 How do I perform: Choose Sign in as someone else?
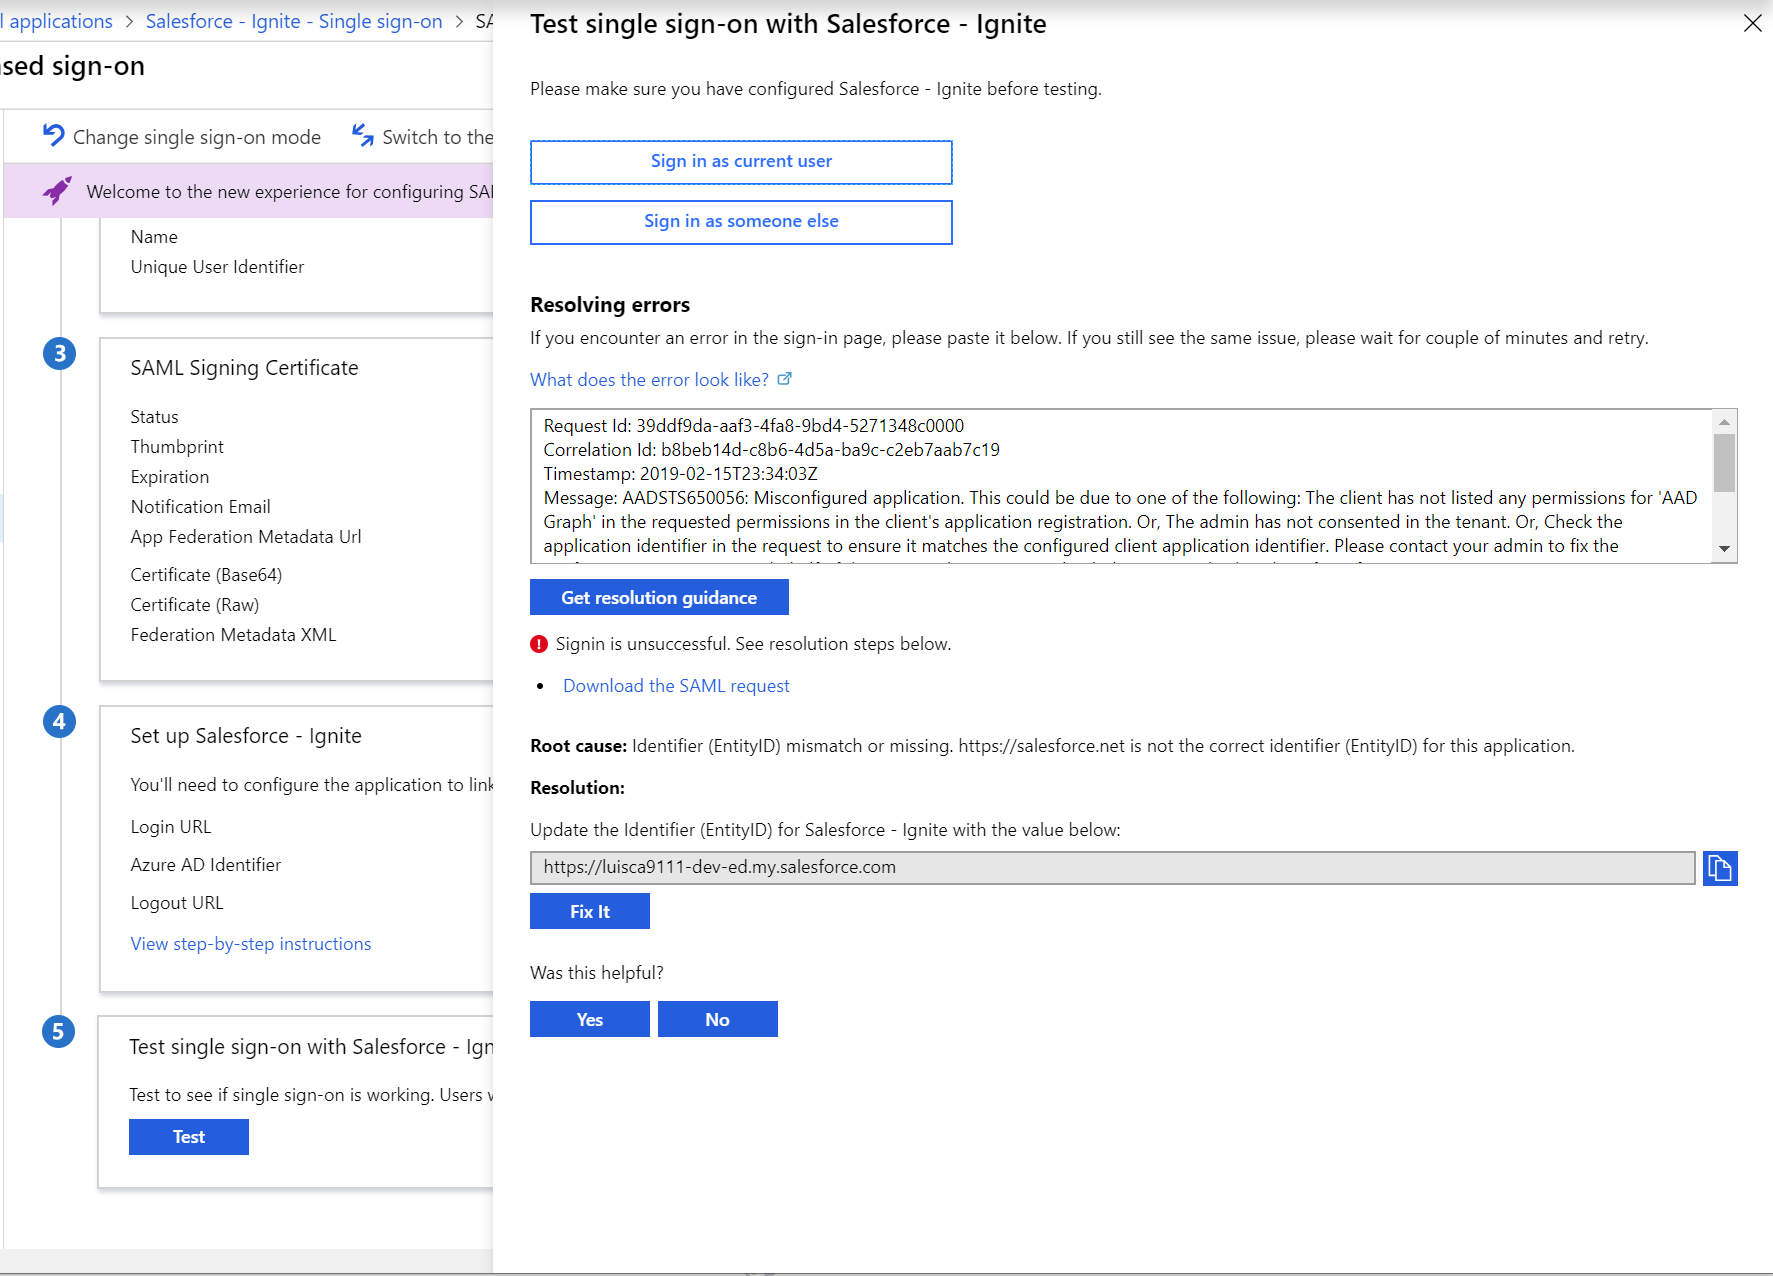click(x=741, y=222)
